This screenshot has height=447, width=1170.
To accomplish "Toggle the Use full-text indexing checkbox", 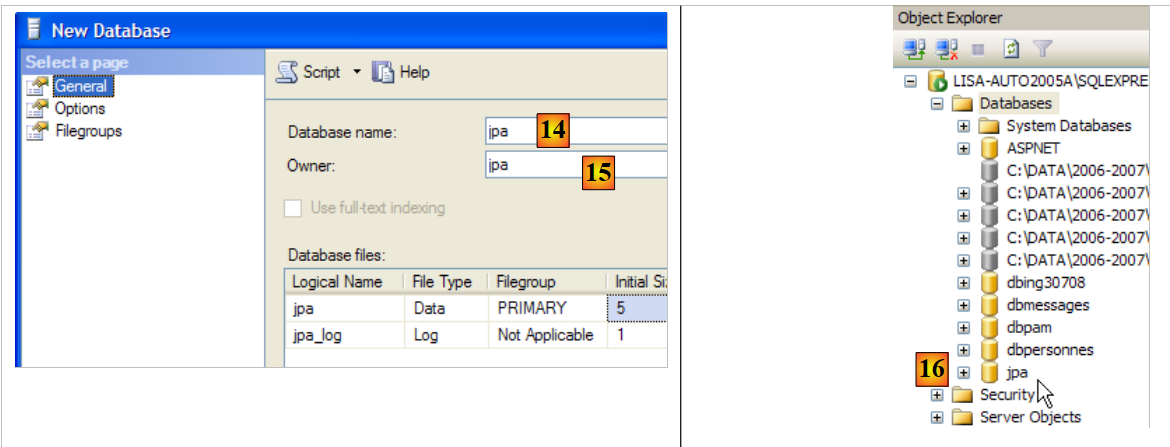I will (293, 208).
